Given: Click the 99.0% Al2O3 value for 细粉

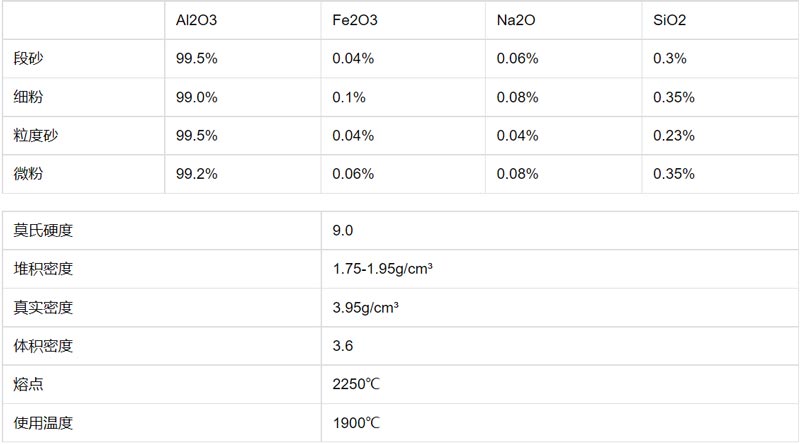Looking at the screenshot, I should [x=196, y=97].
